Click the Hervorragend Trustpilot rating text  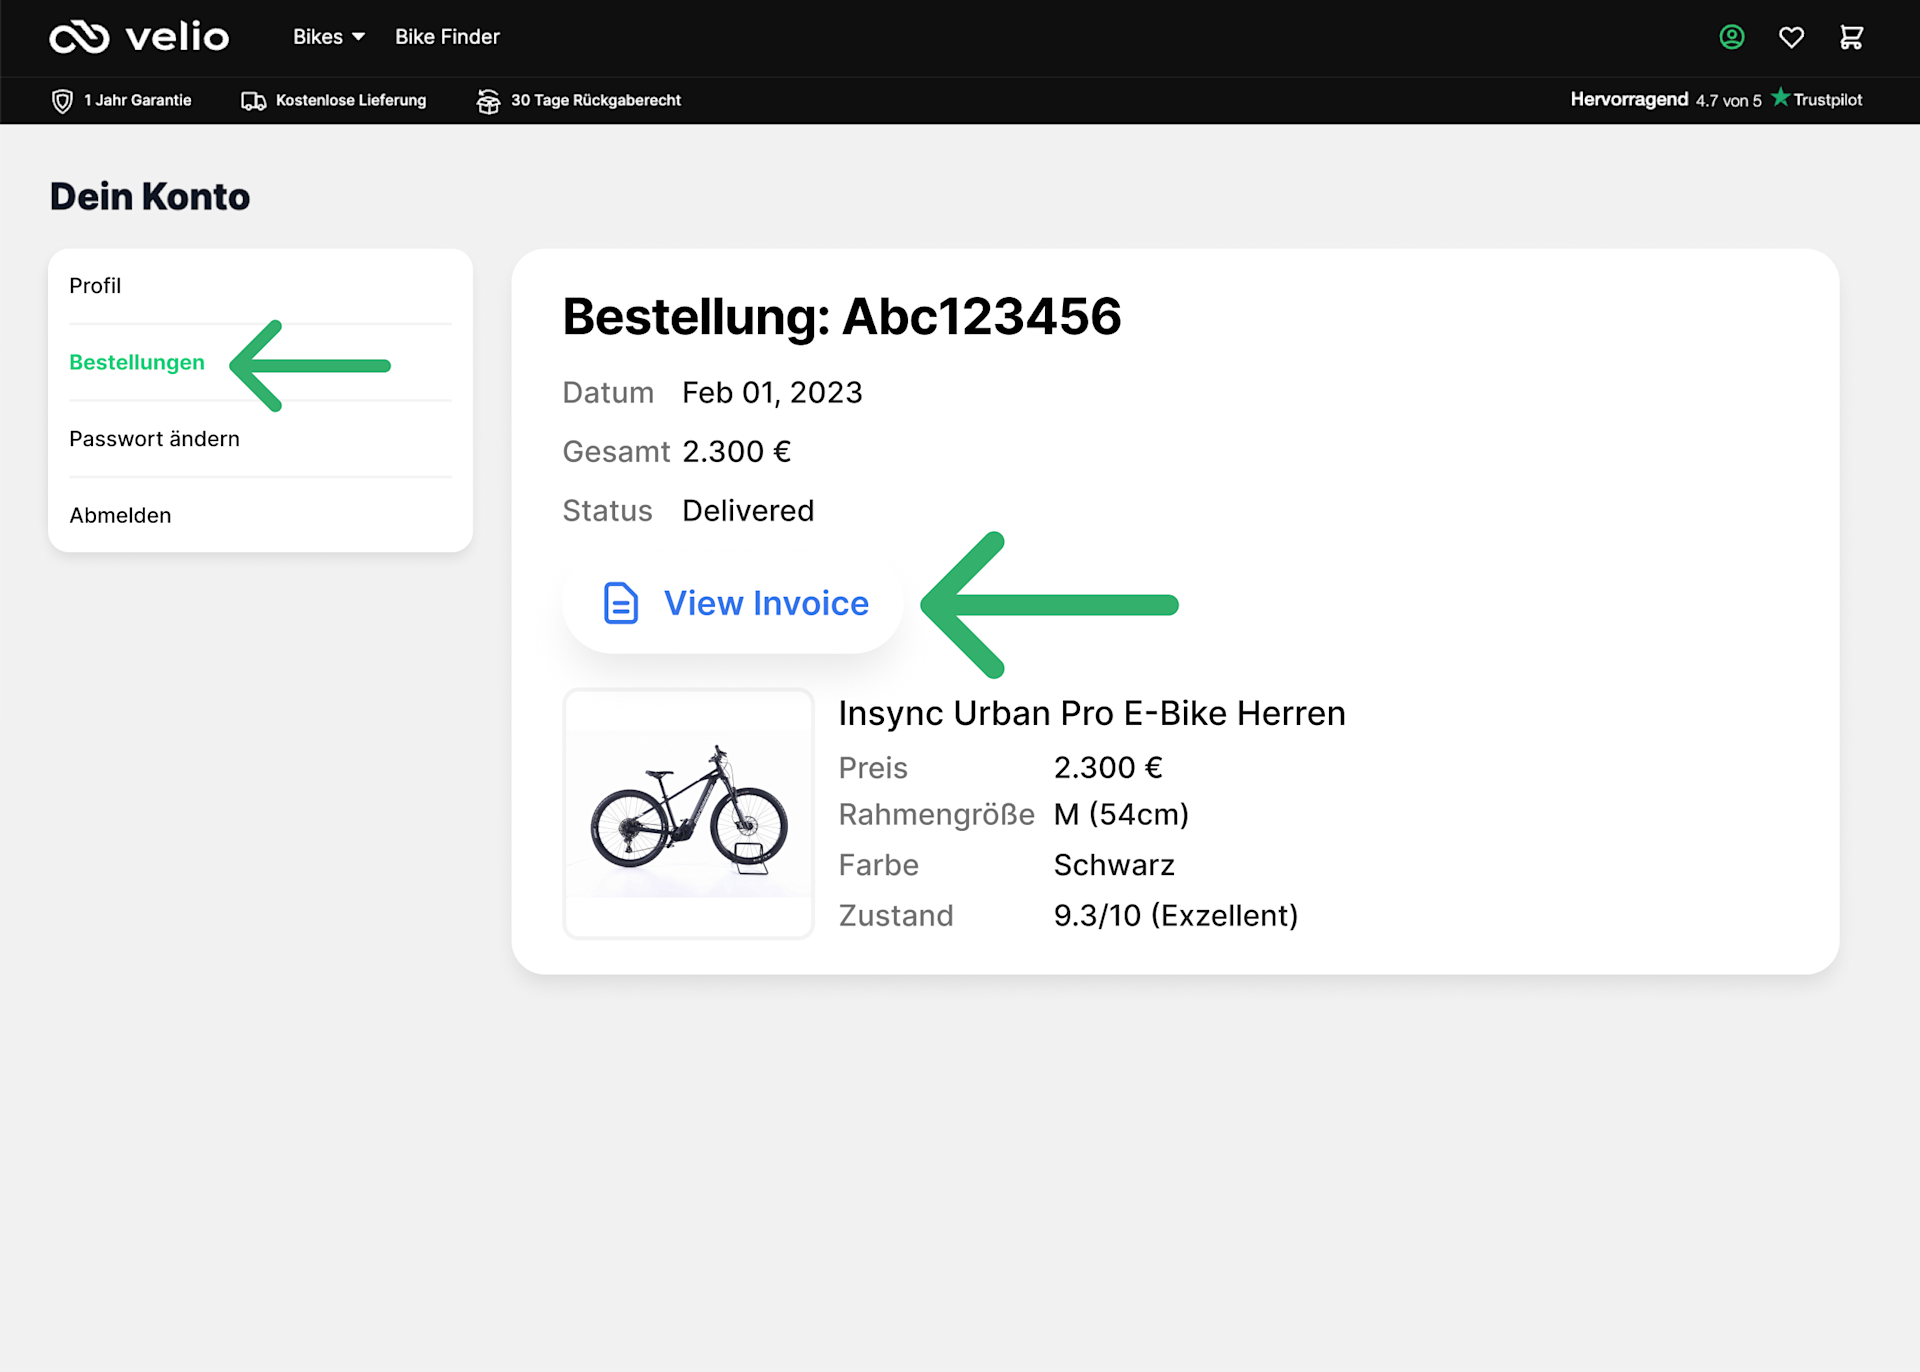pyautogui.click(x=1628, y=99)
